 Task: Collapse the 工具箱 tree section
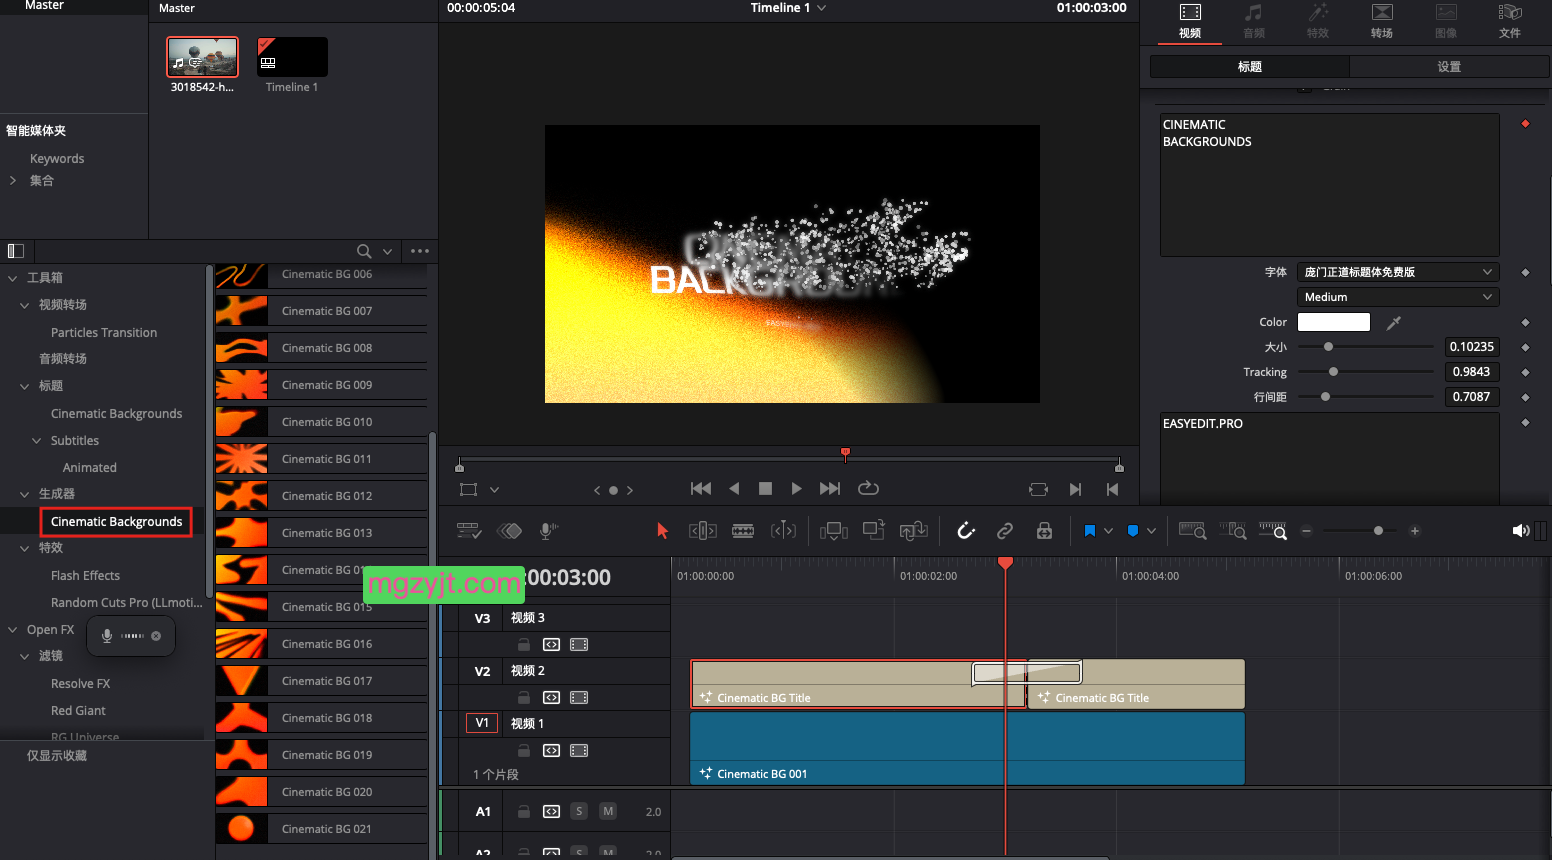pos(13,278)
